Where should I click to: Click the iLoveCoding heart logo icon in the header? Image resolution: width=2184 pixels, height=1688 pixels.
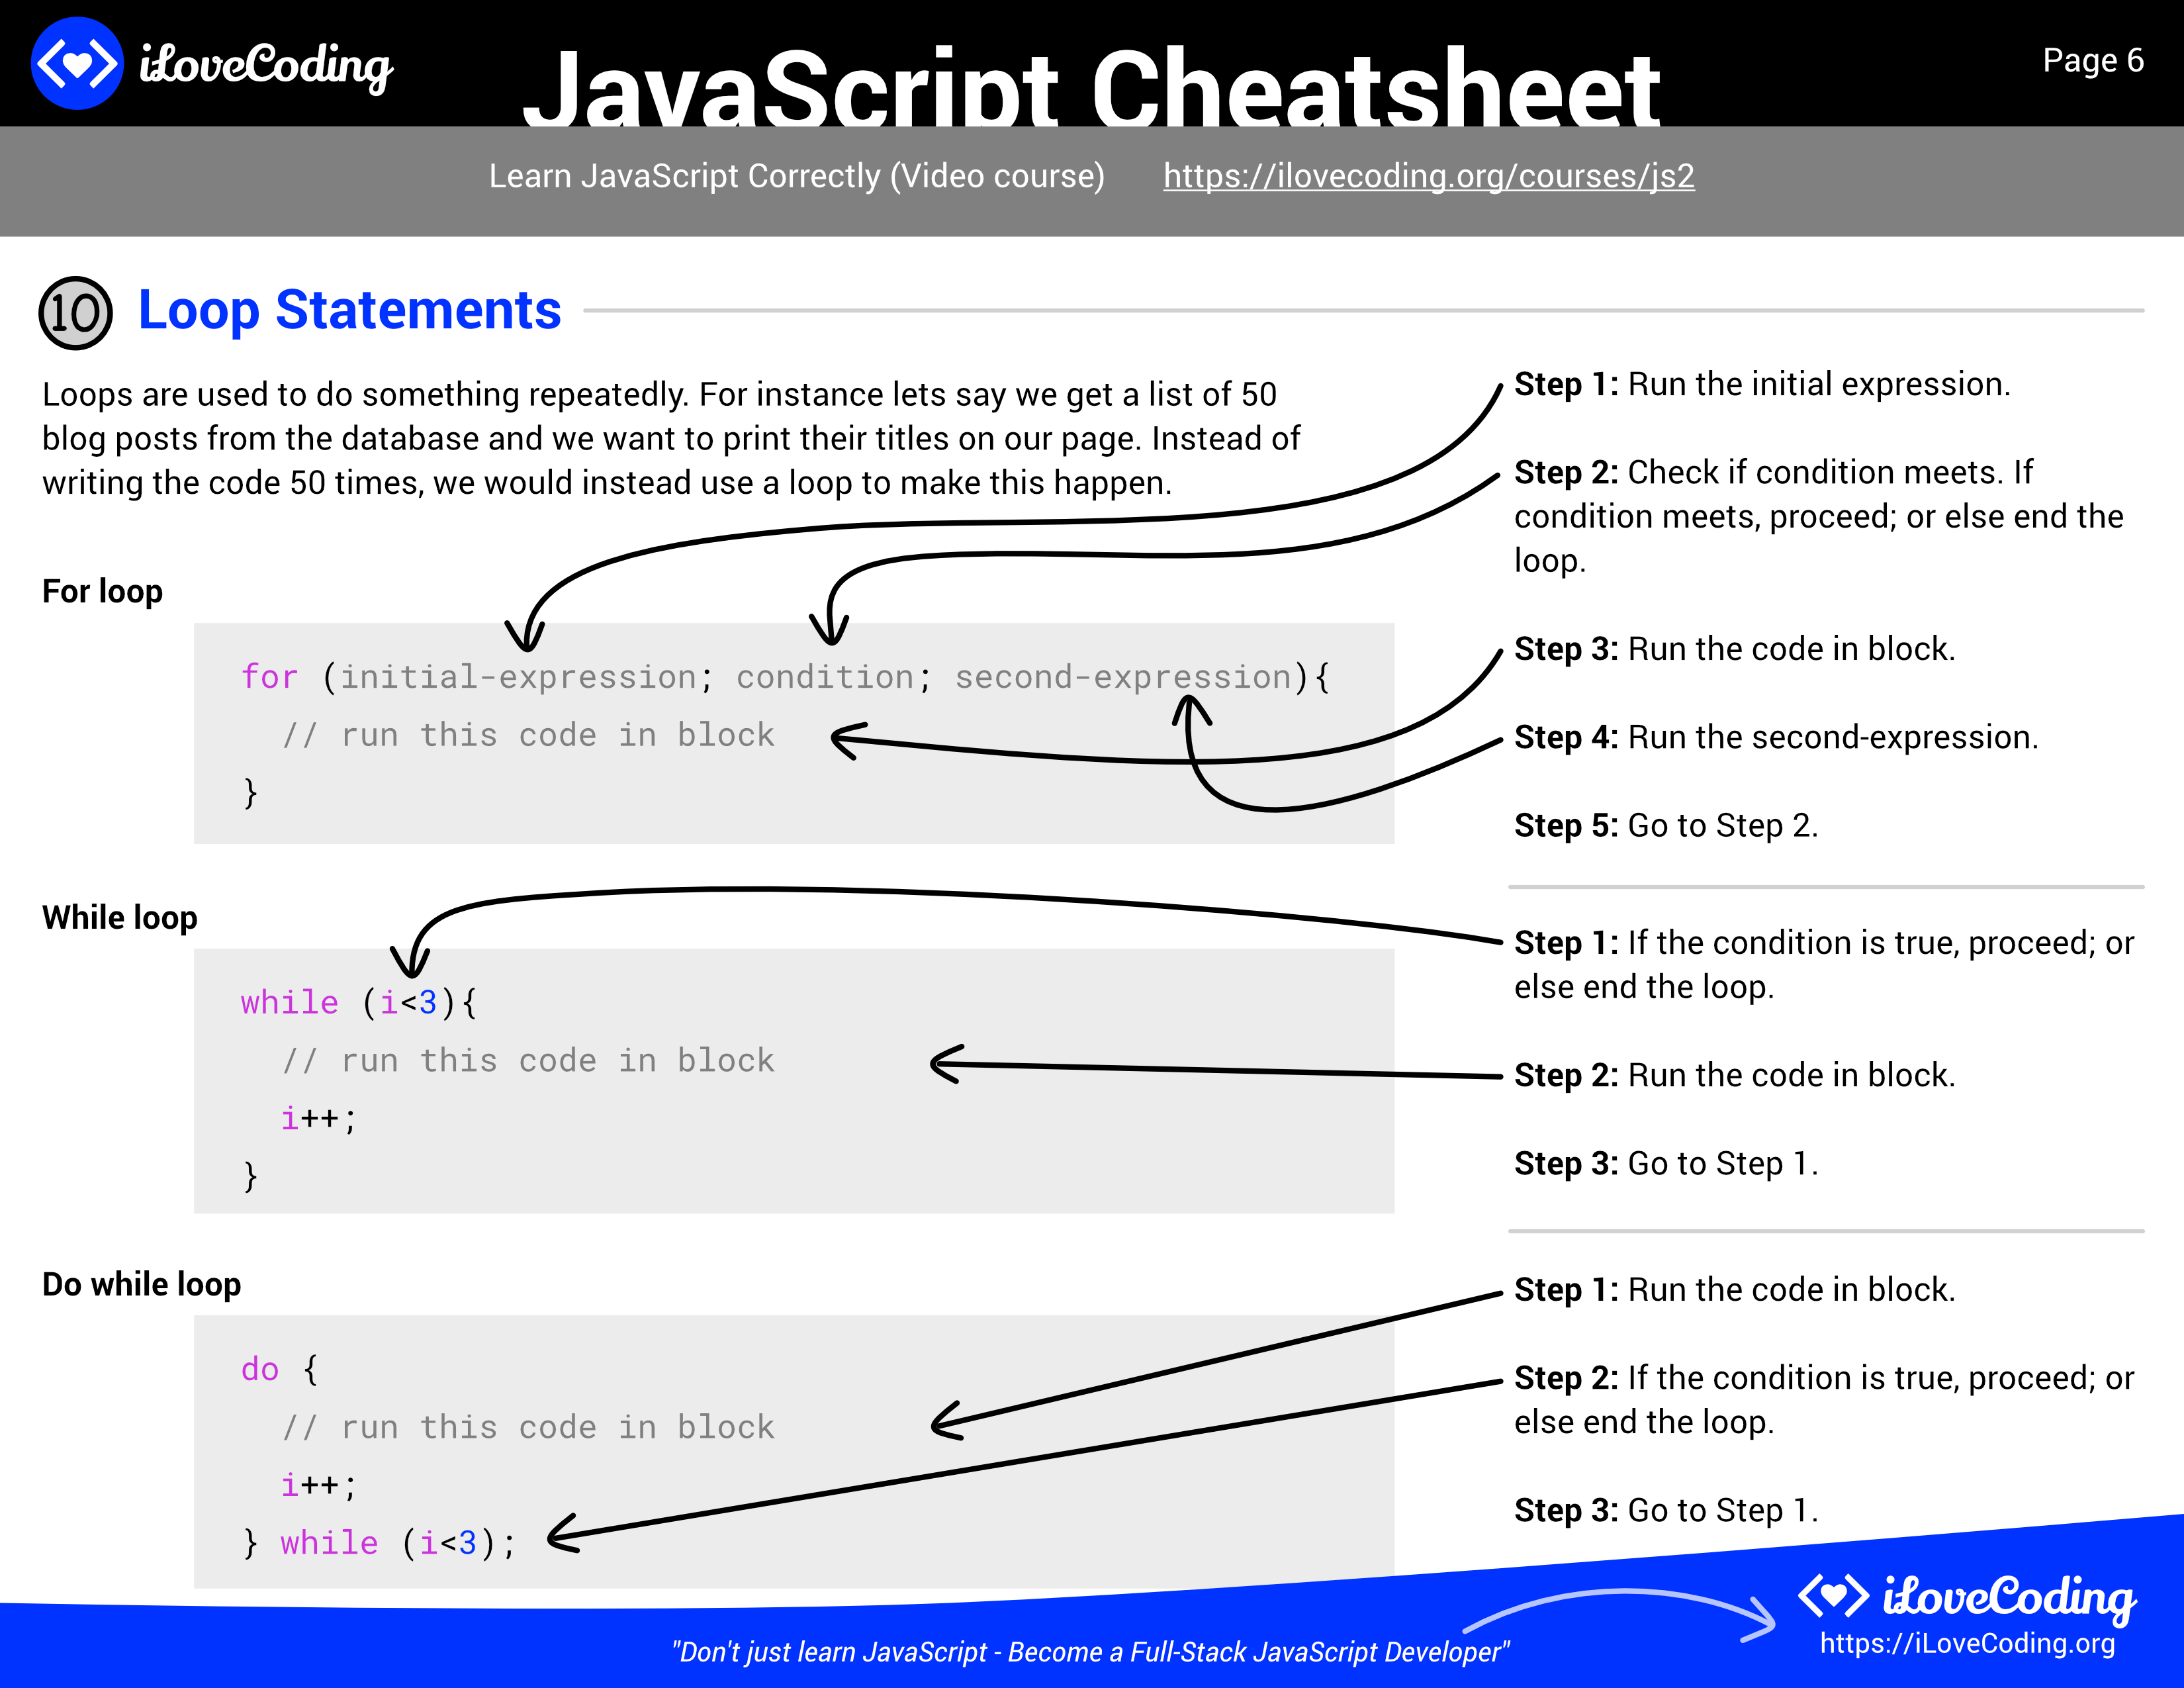point(77,64)
